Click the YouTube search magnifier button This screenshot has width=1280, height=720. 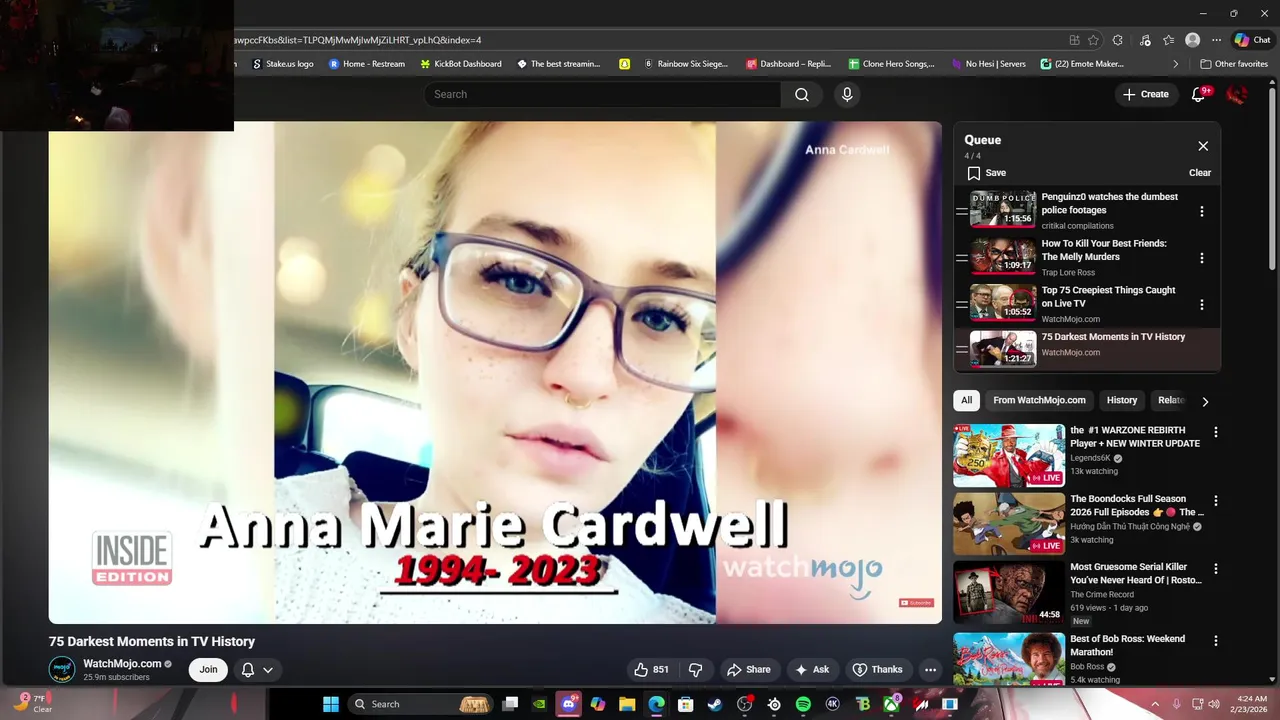[802, 94]
